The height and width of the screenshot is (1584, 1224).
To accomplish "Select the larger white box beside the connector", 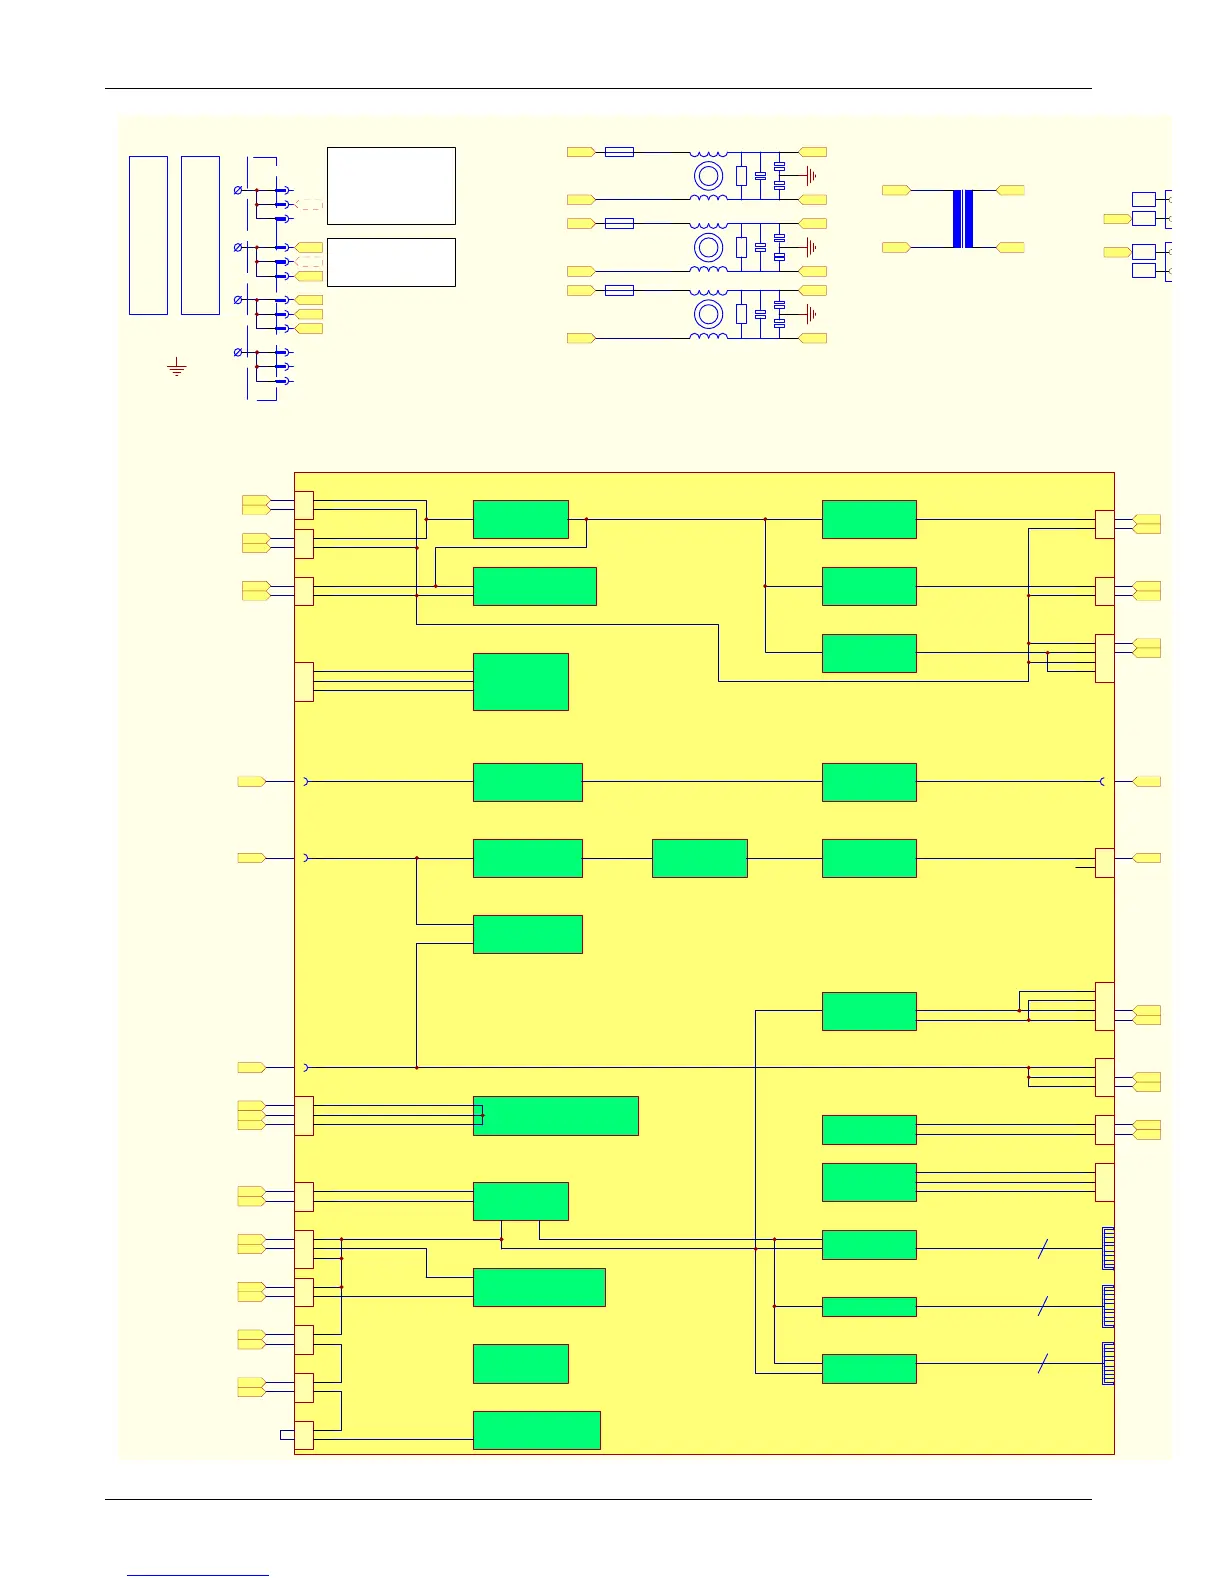I will [x=391, y=186].
